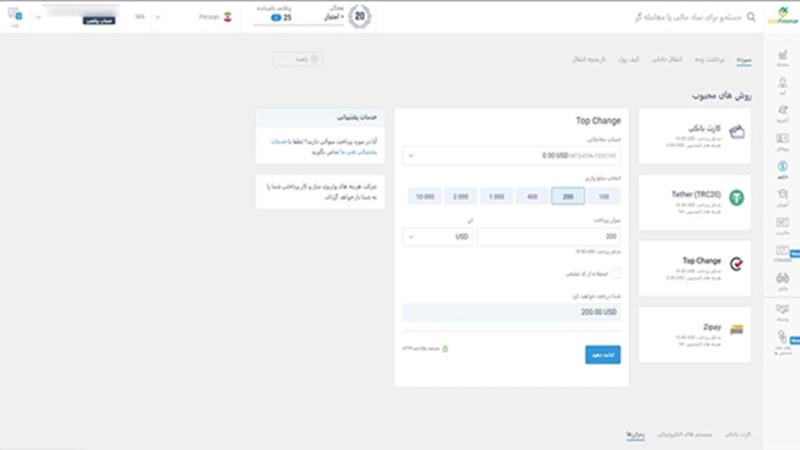Enable the promo code checkbox
Screen dimensions: 800x450
click(616, 273)
